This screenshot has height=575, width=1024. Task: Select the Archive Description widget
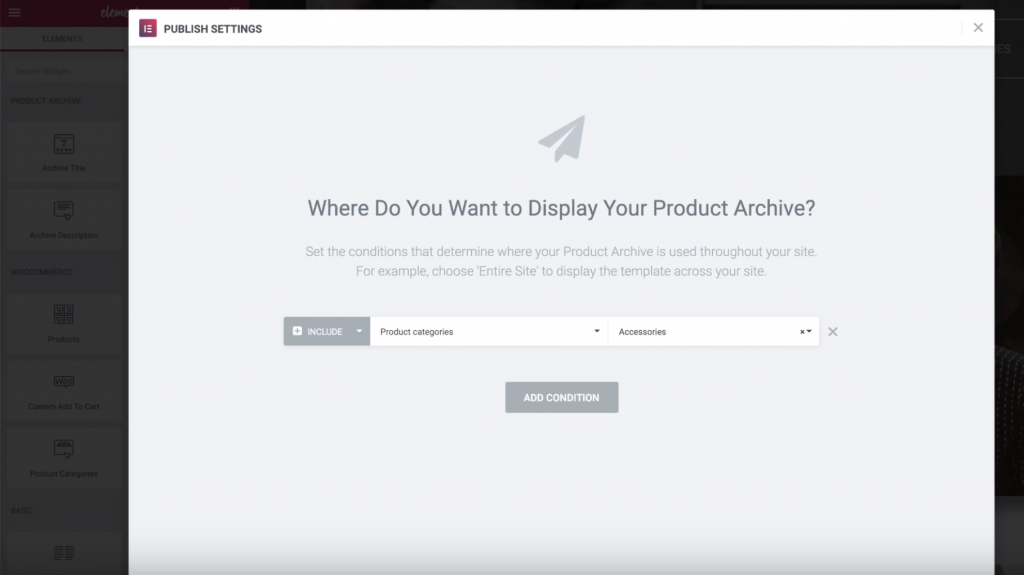click(63, 220)
